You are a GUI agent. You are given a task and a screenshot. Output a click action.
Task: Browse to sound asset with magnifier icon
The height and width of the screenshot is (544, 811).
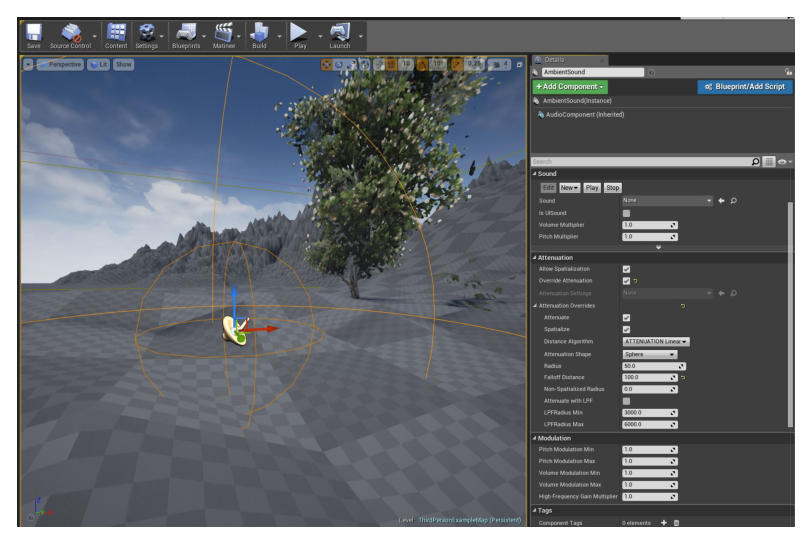[x=733, y=201]
